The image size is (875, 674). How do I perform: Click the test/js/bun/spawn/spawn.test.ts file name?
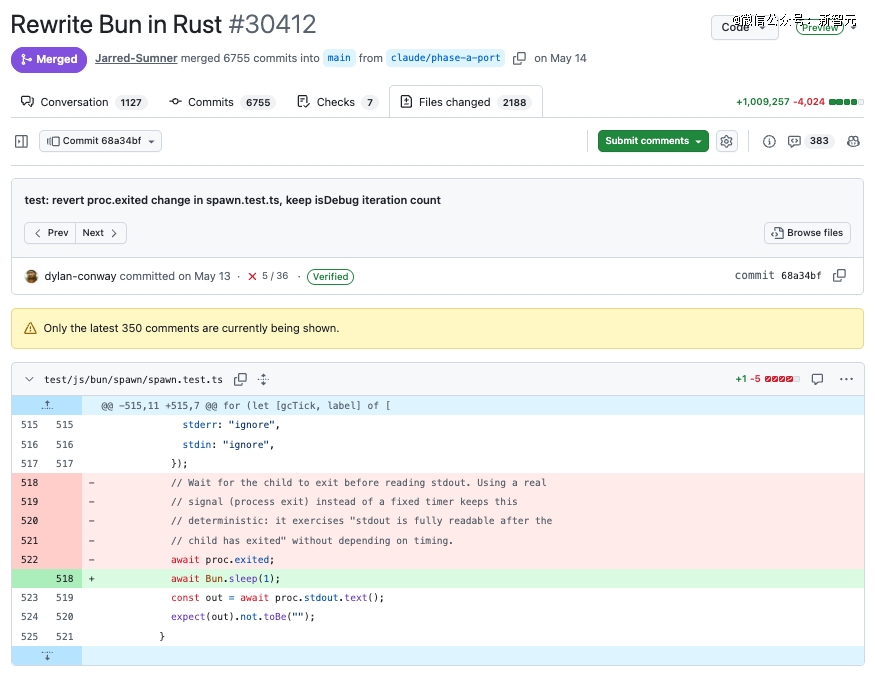click(x=133, y=379)
